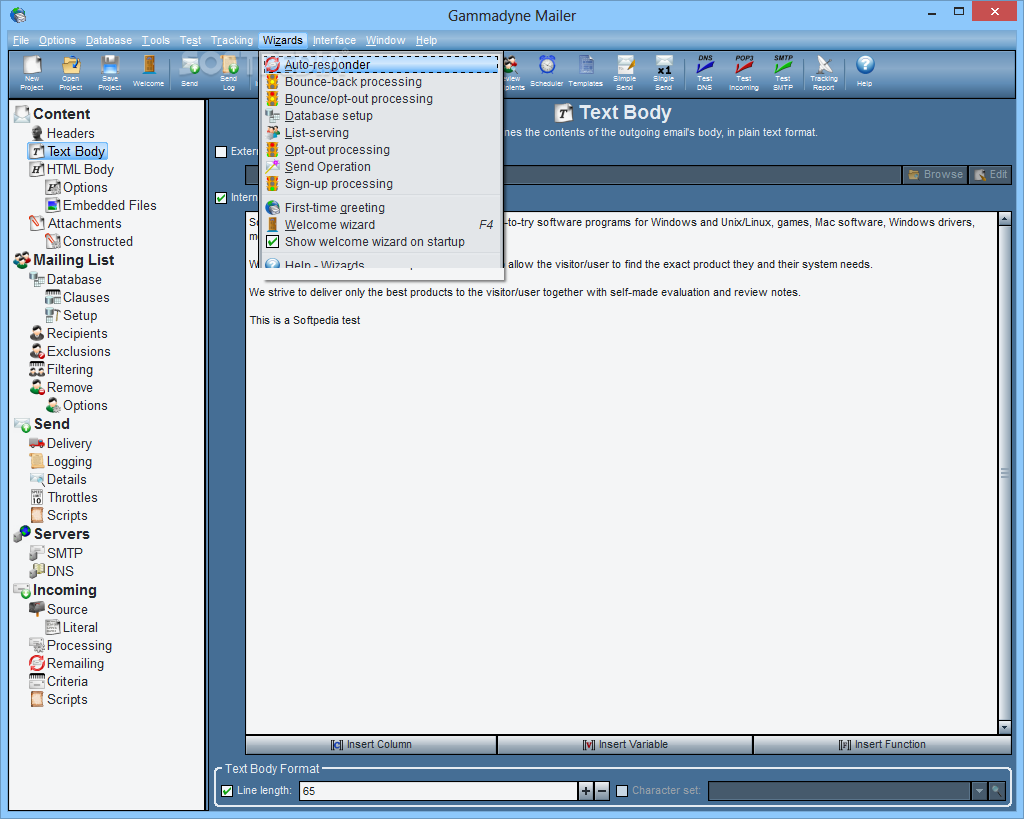Viewport: 1024px width, 819px height.
Task: Click the Browse button
Action: click(935, 174)
